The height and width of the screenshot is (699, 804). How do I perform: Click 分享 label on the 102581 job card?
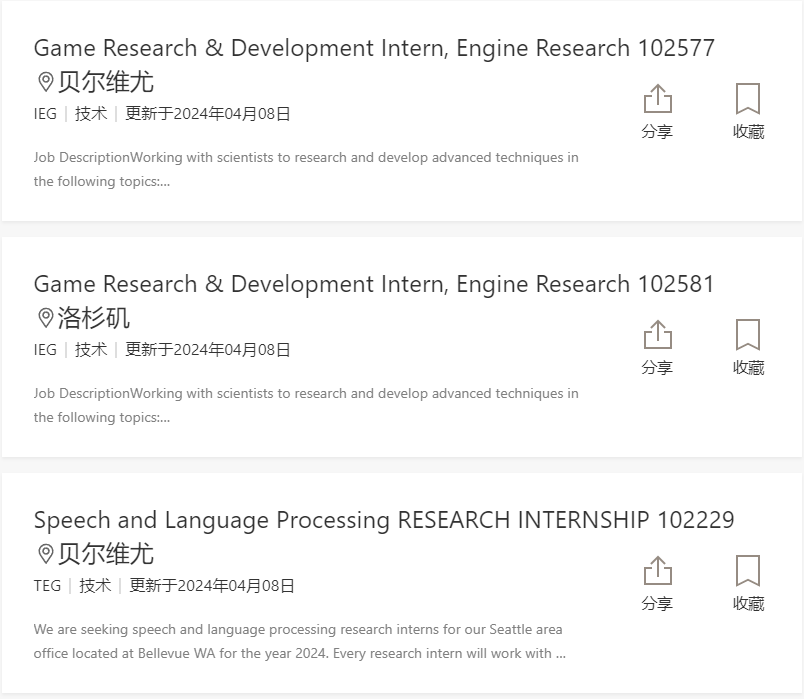click(657, 368)
